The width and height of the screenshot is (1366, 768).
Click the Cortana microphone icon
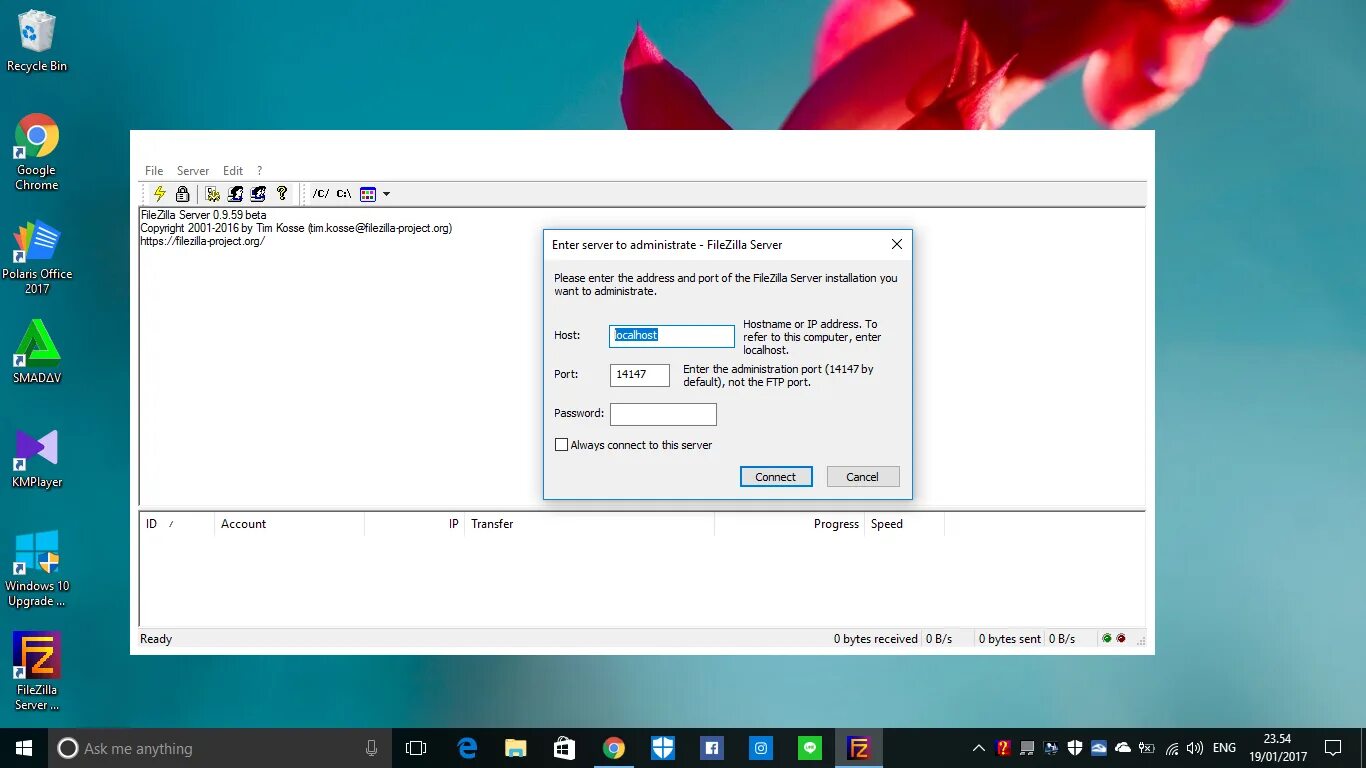(x=372, y=748)
